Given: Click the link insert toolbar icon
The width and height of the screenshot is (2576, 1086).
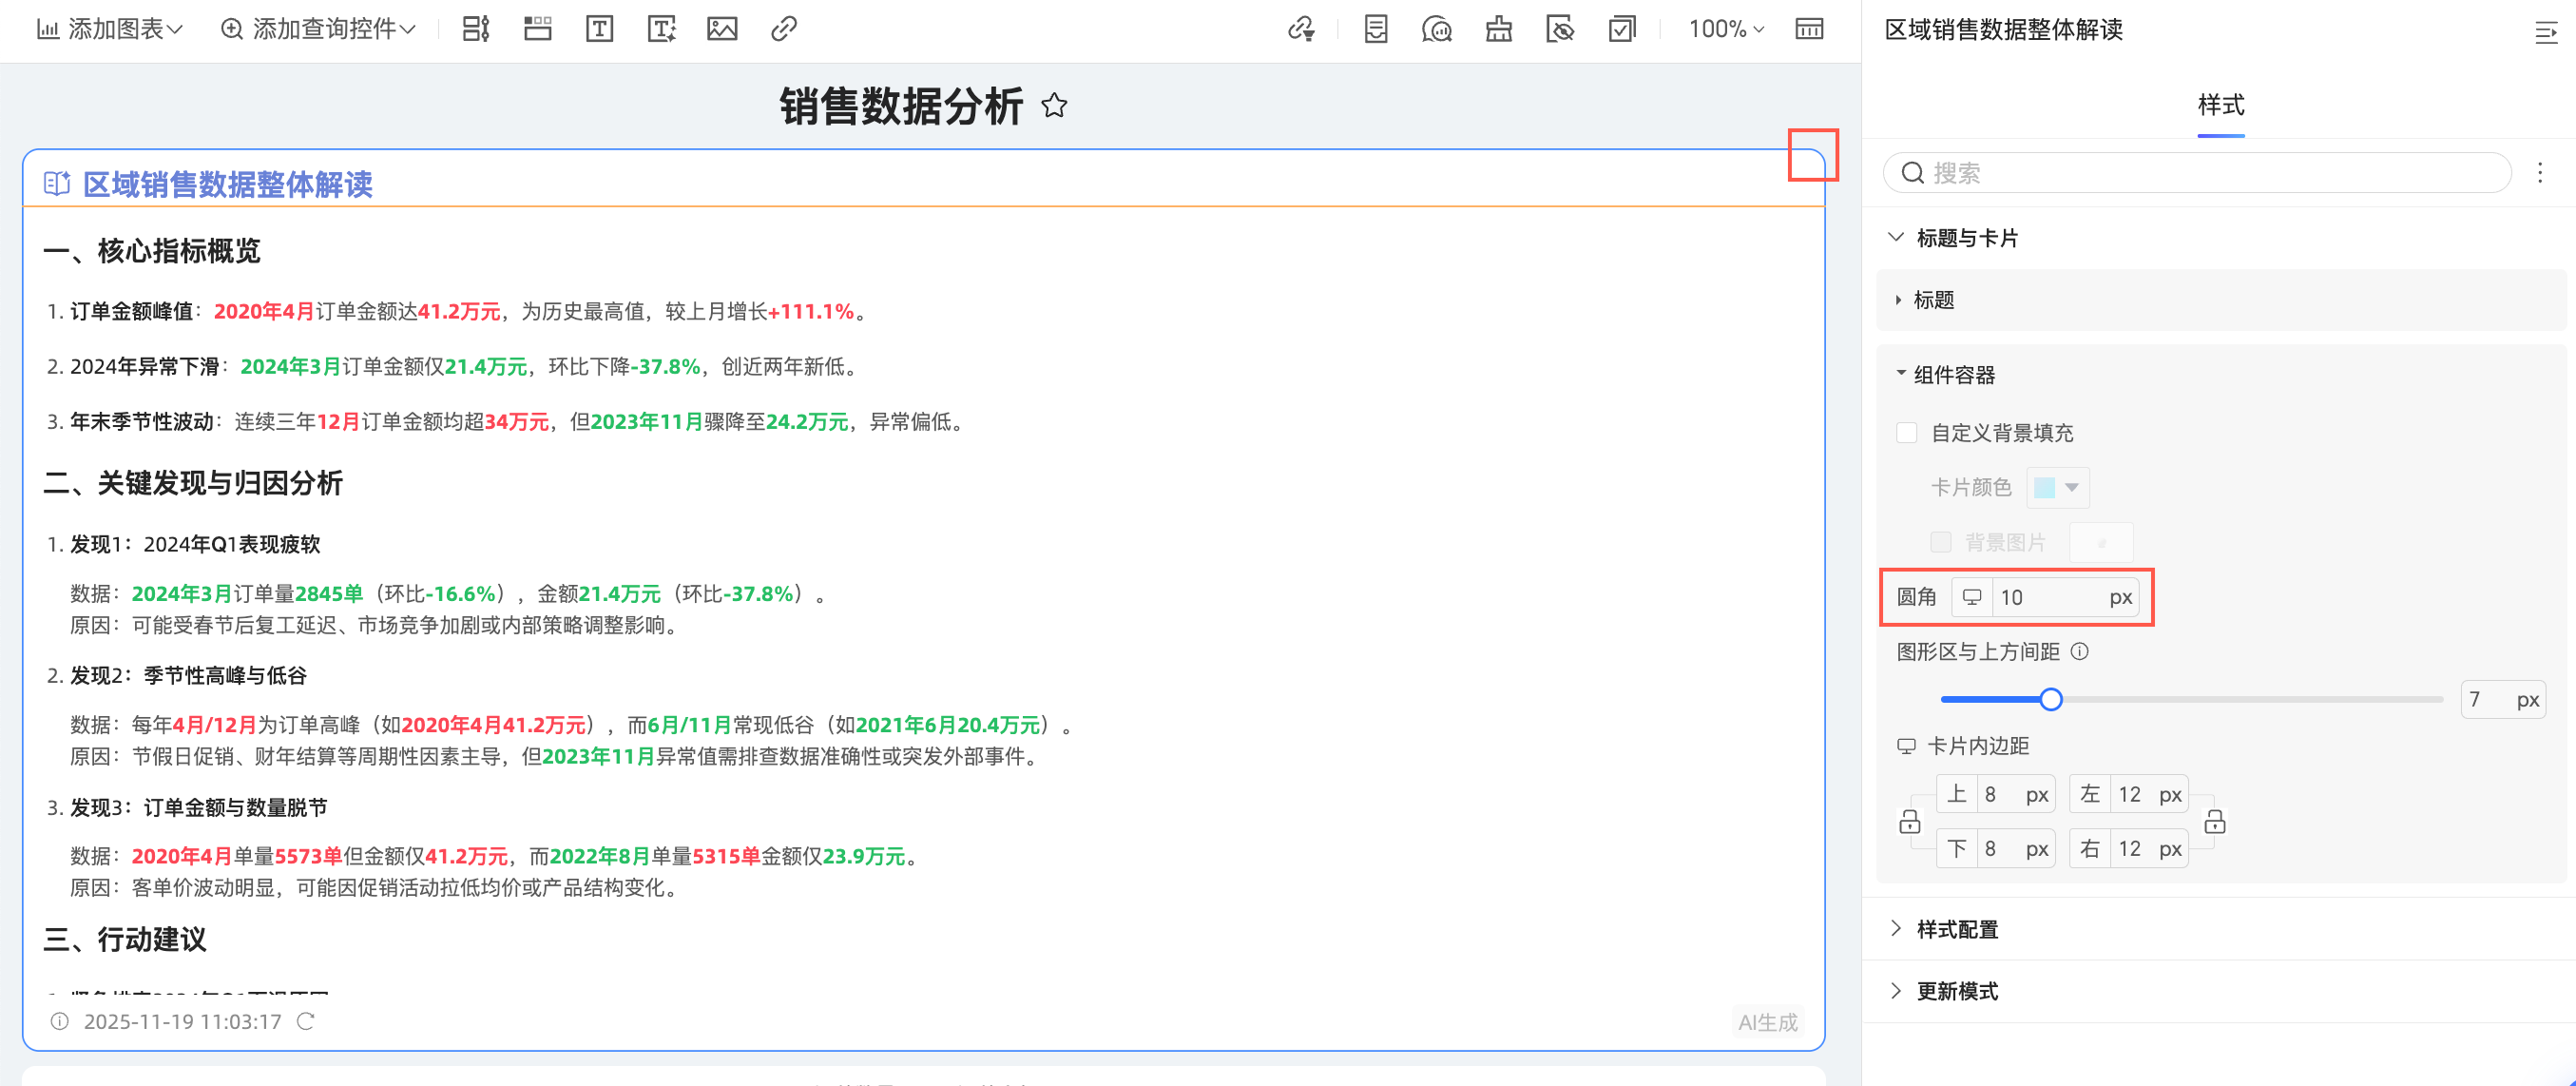Looking at the screenshot, I should [784, 29].
